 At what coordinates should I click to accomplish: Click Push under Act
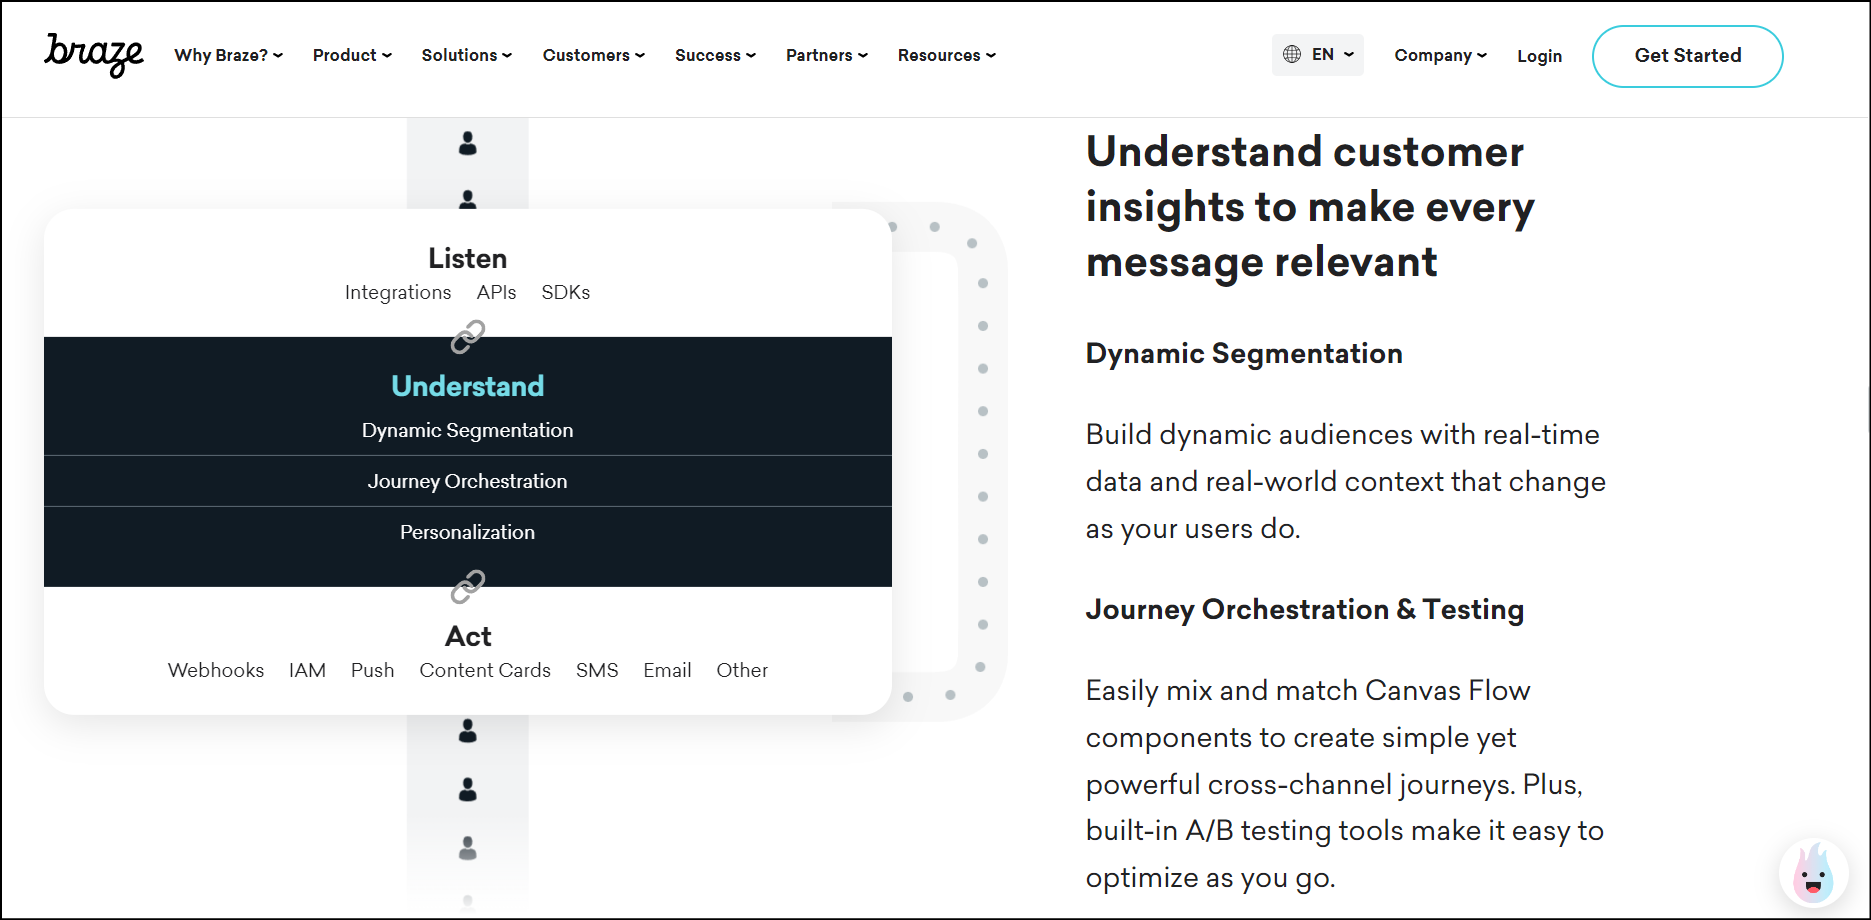tap(372, 670)
